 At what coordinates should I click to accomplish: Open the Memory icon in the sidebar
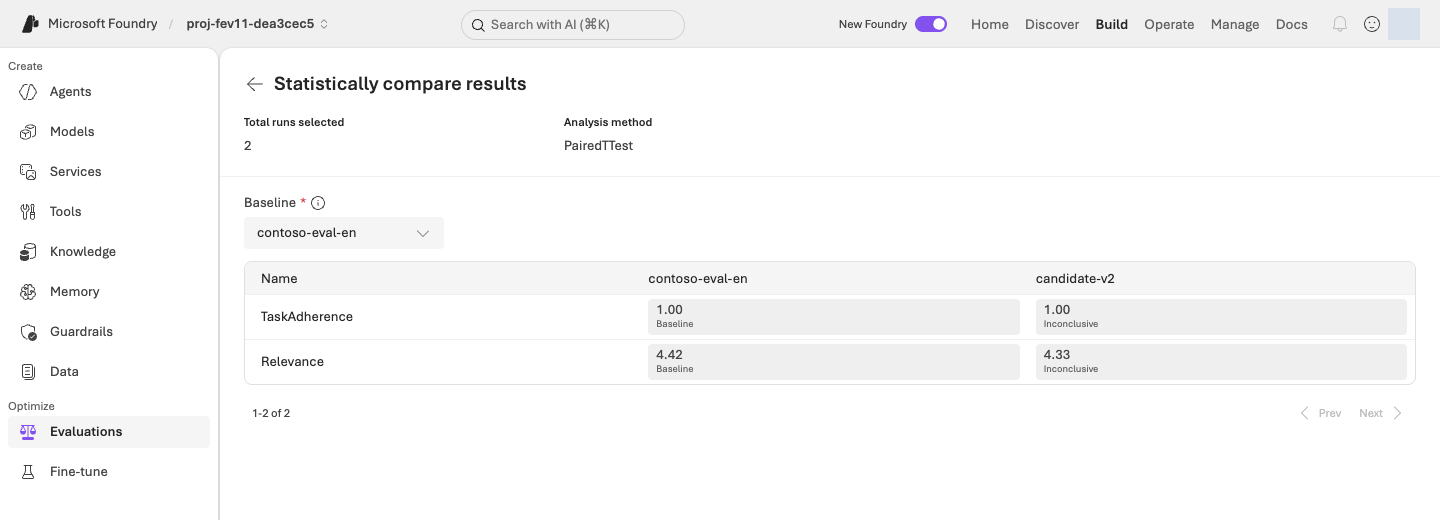click(x=29, y=292)
